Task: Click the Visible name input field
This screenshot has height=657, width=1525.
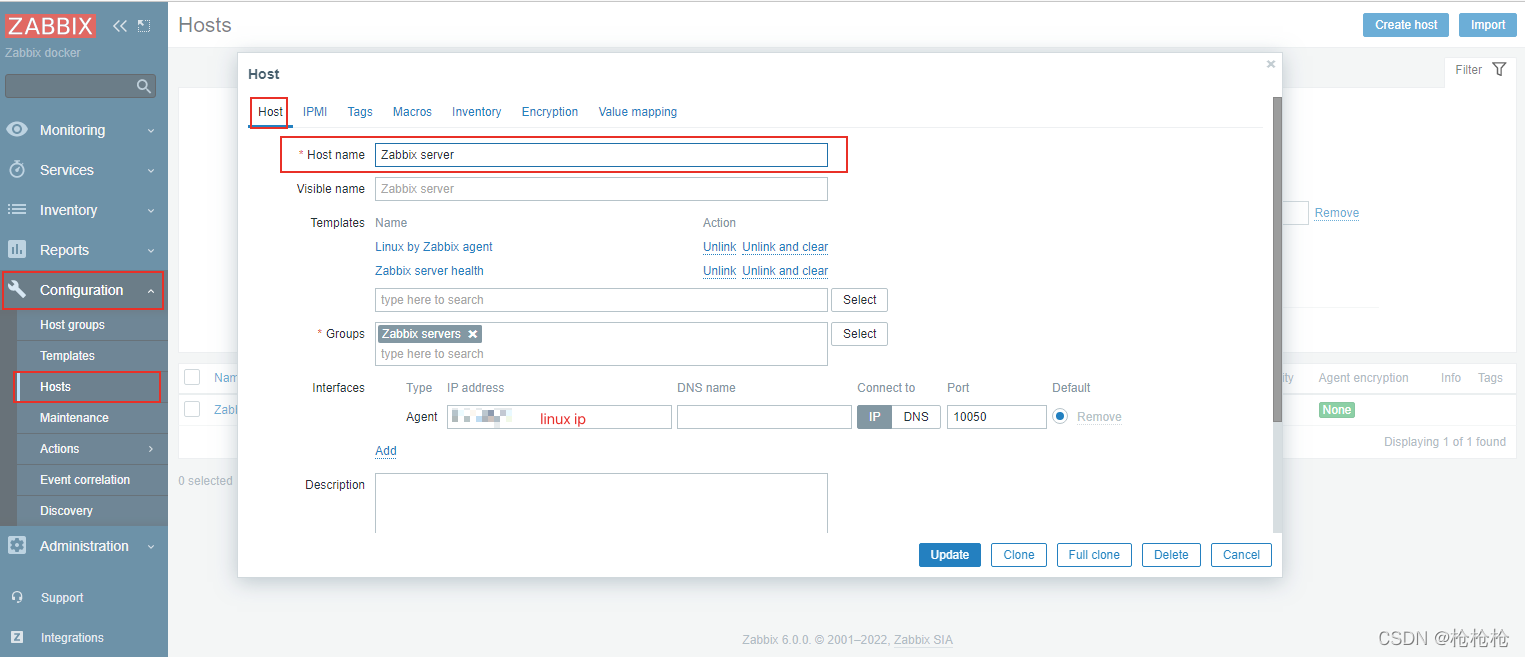Action: click(x=601, y=189)
